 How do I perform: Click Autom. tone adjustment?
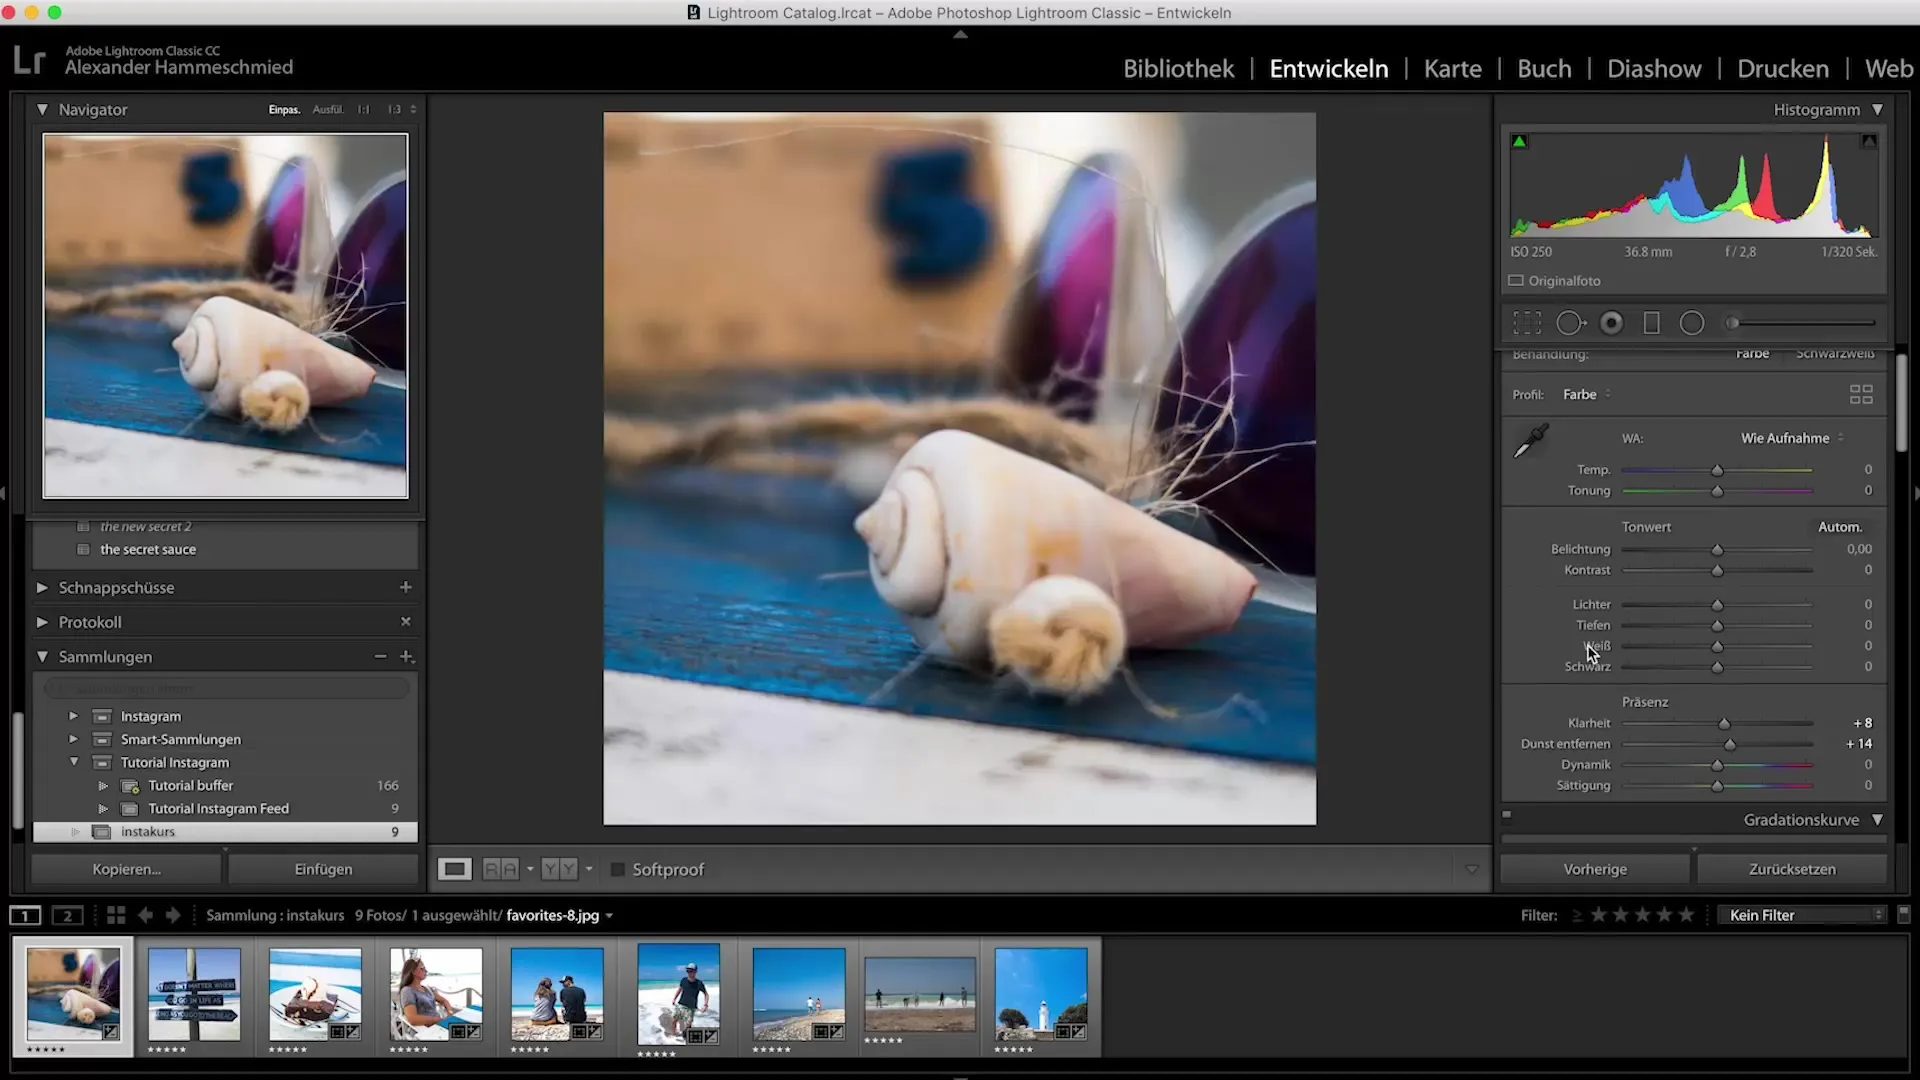1840,526
